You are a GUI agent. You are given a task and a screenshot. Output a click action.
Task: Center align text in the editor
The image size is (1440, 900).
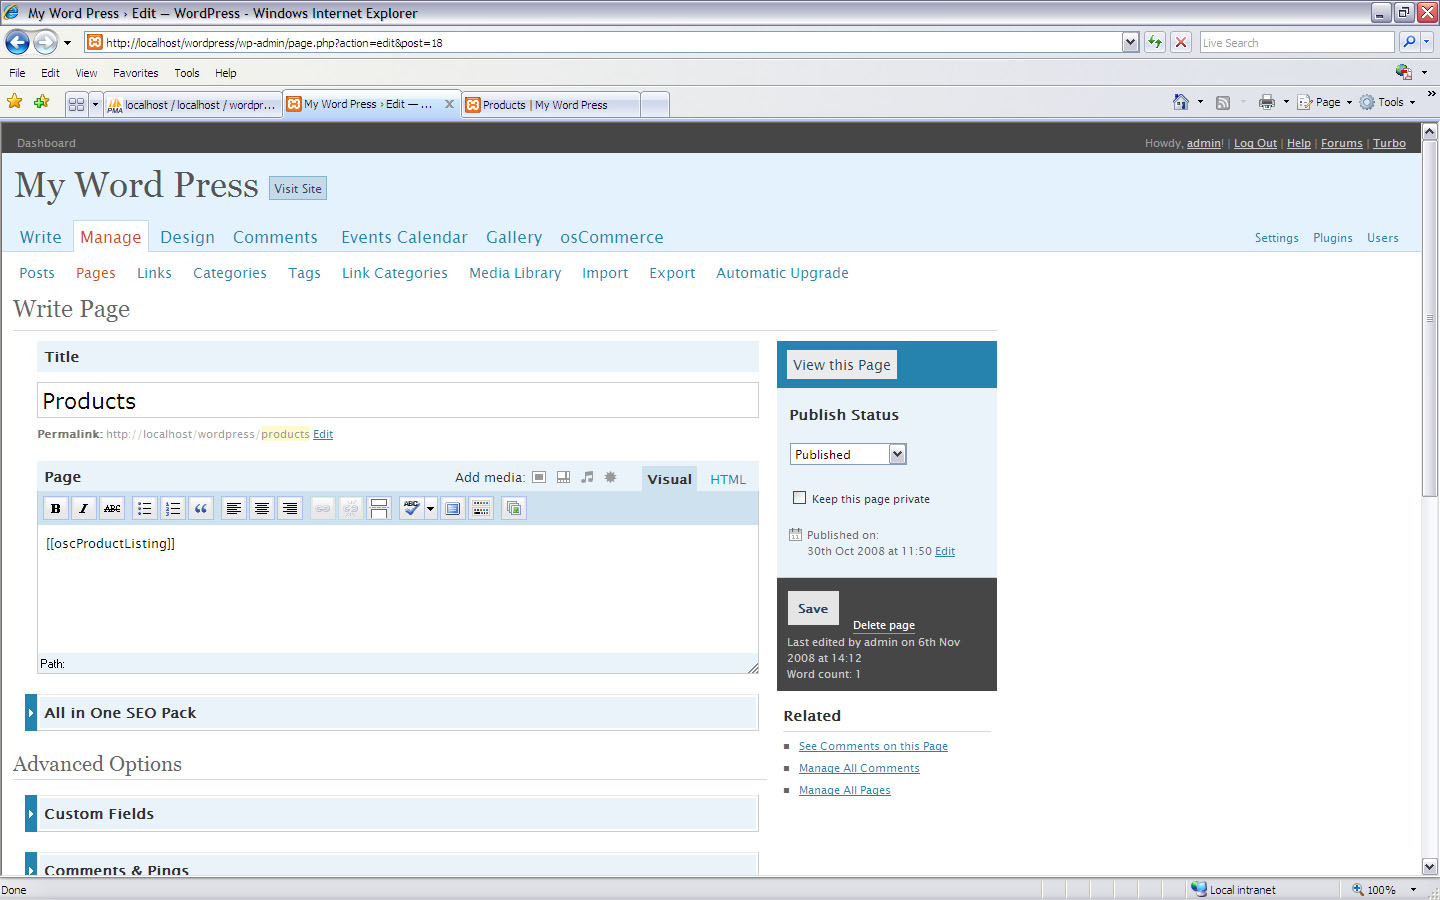[262, 509]
